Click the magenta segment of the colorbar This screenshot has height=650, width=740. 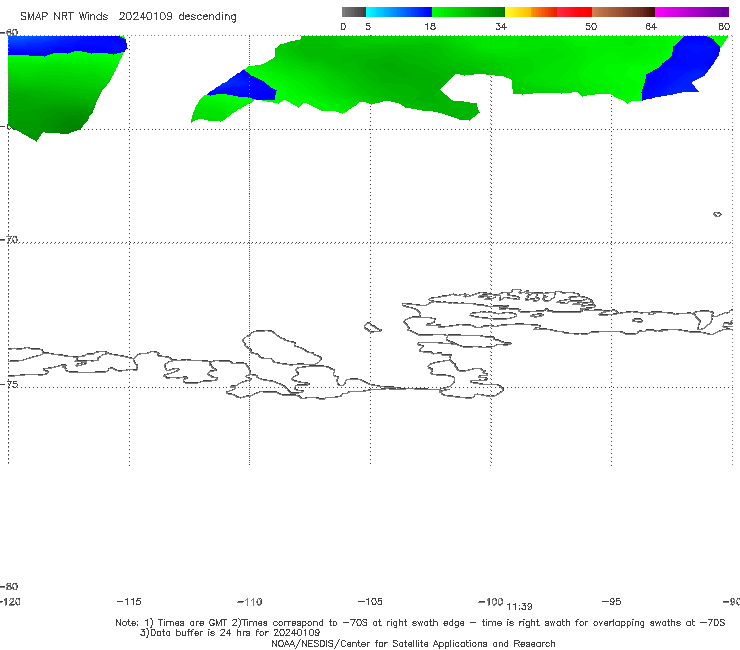[x=692, y=12]
